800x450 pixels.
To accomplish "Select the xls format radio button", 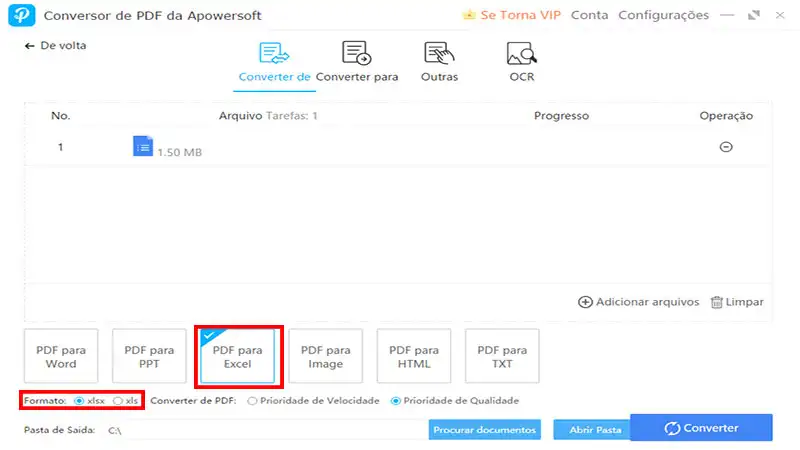I will (x=118, y=401).
